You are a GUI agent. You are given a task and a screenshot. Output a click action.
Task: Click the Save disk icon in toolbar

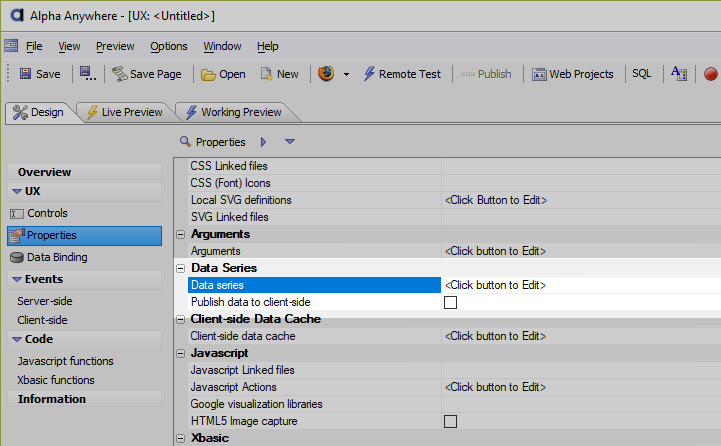click(x=25, y=74)
